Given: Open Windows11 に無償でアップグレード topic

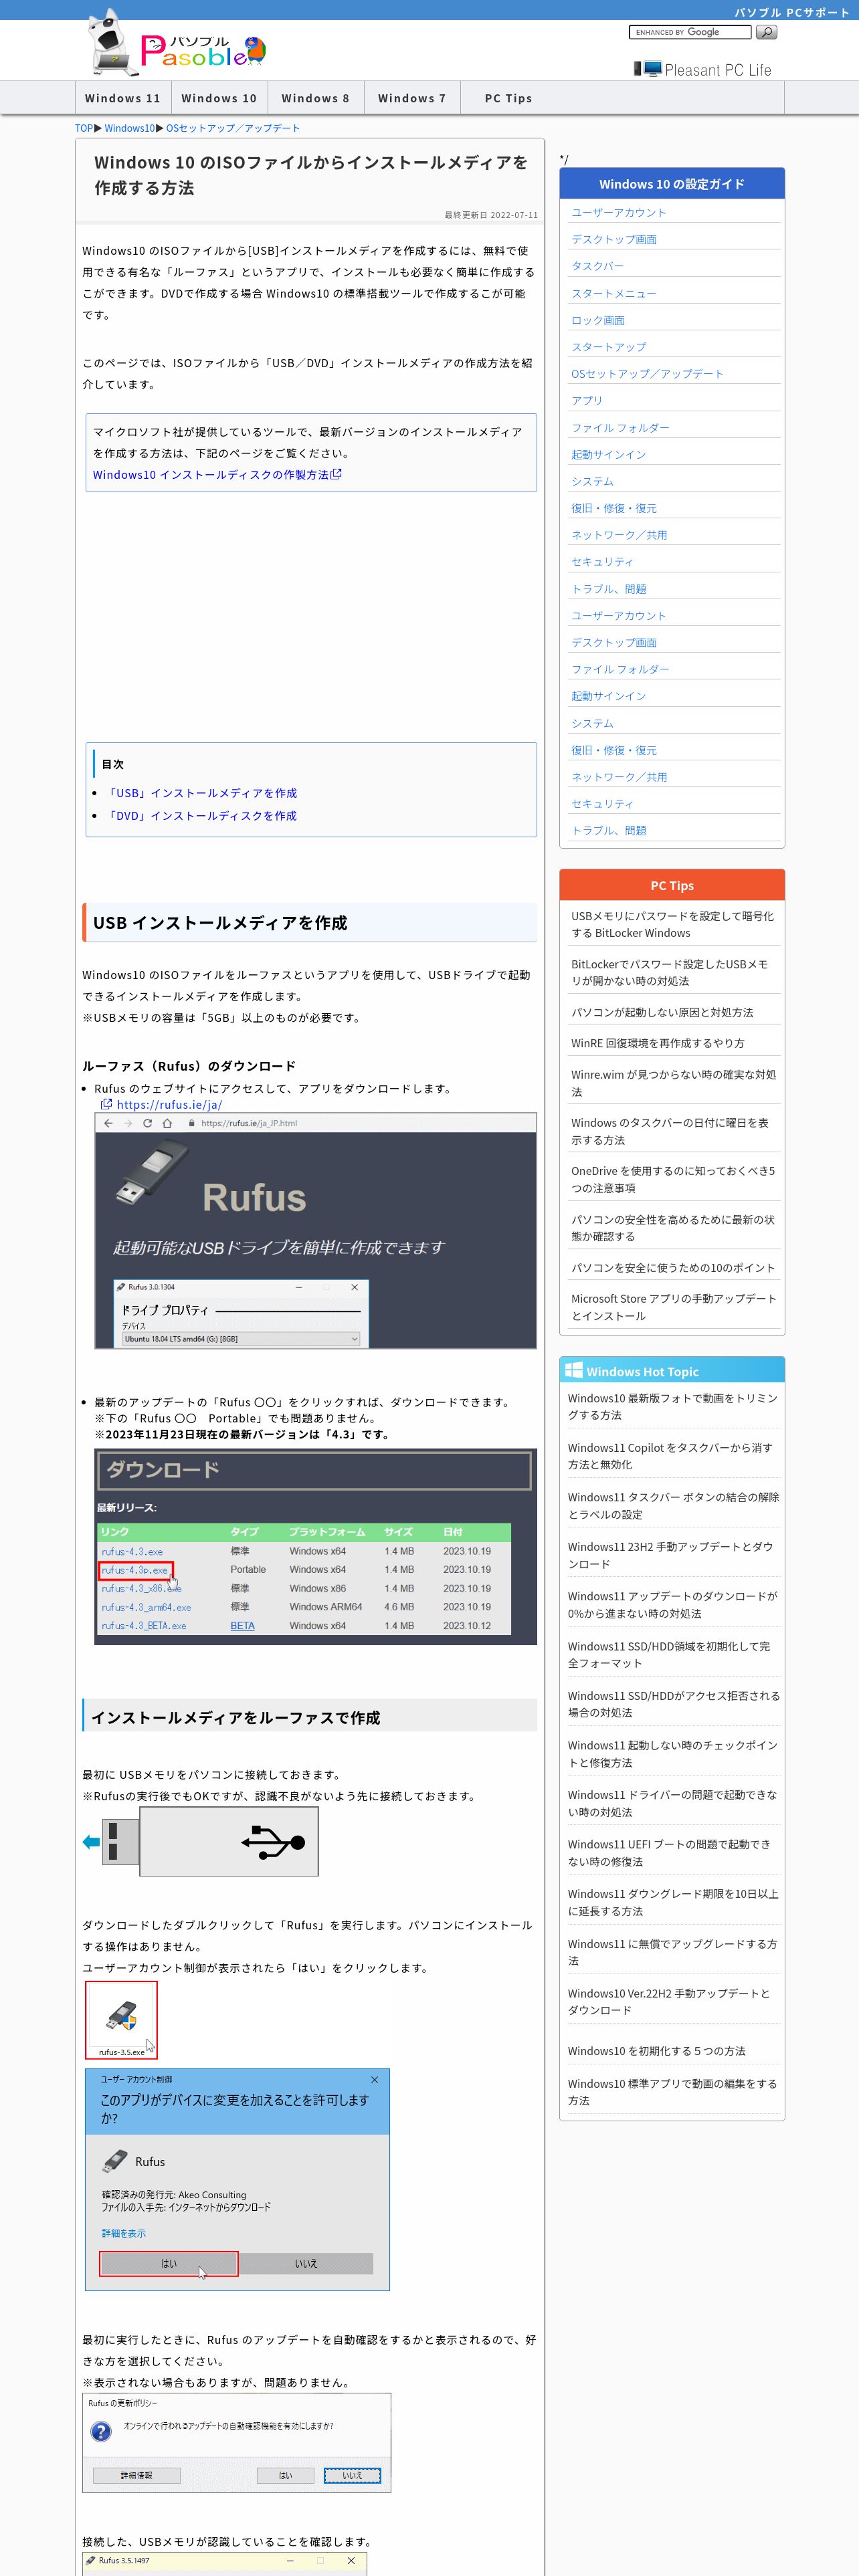Looking at the screenshot, I should point(672,1952).
